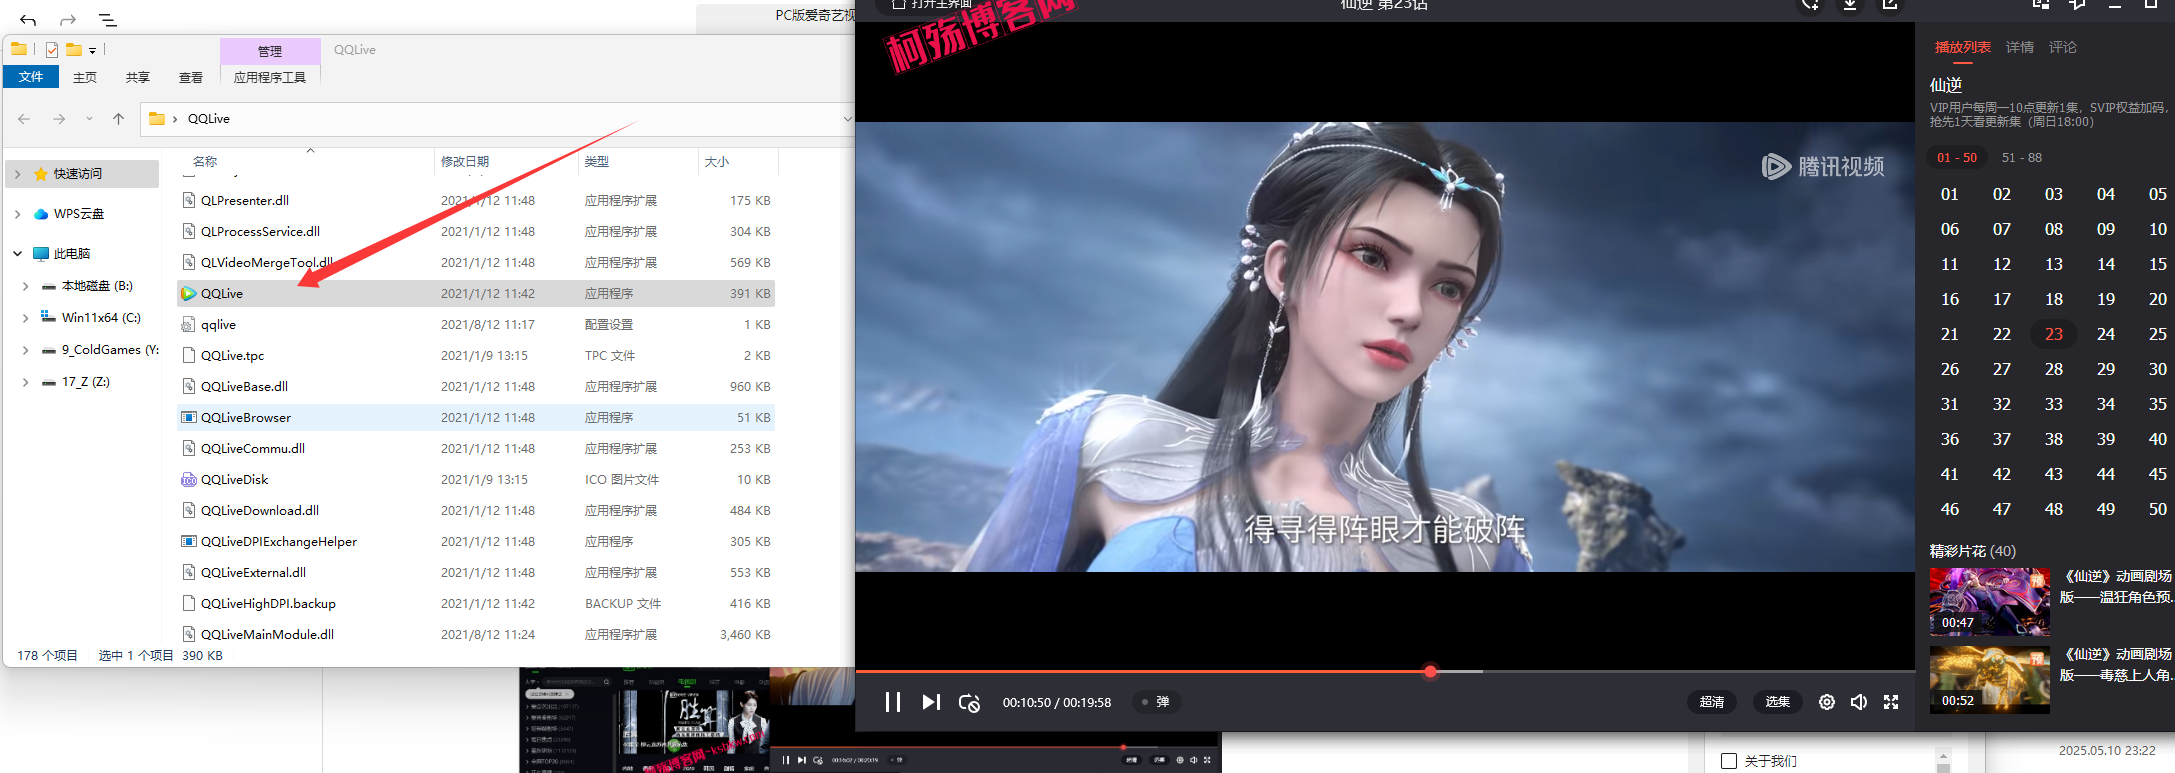2175x773 pixels.
Task: Click the download icon in player title bar
Action: click(x=1850, y=5)
